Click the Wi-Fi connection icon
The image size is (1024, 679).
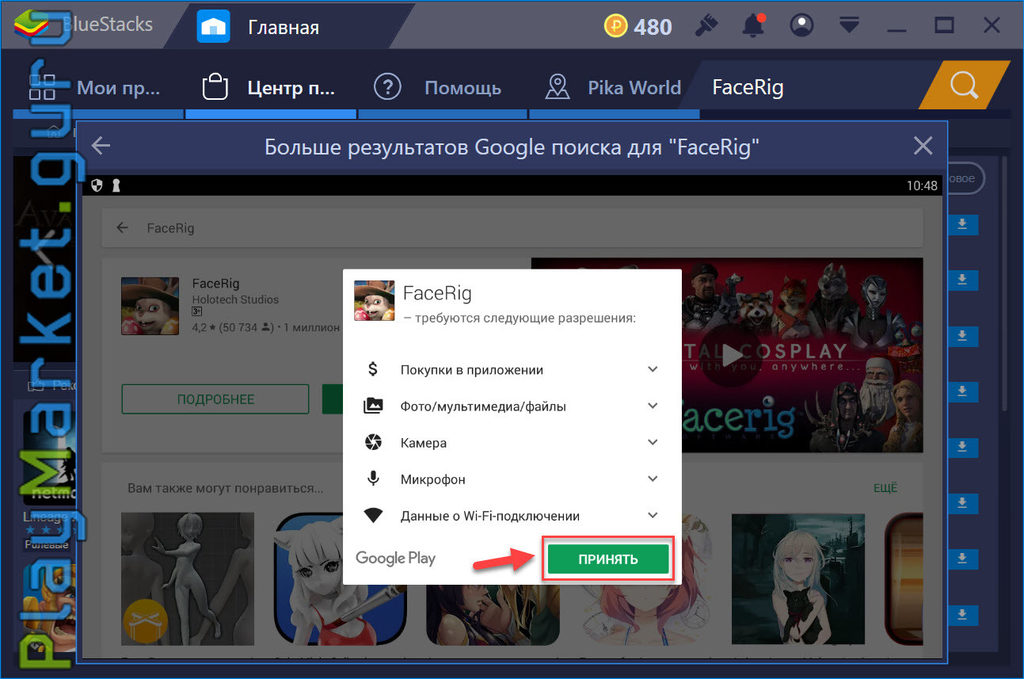[x=373, y=516]
